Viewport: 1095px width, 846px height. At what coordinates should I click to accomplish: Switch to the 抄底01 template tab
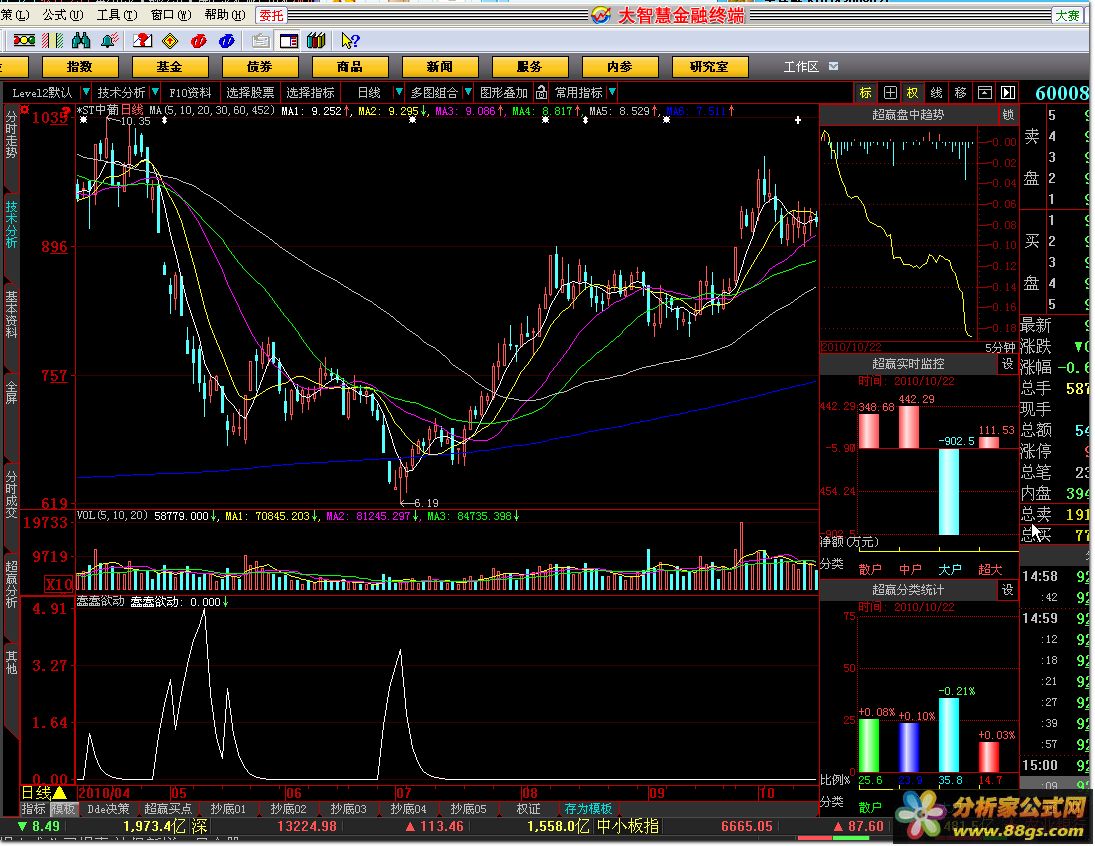pyautogui.click(x=228, y=808)
